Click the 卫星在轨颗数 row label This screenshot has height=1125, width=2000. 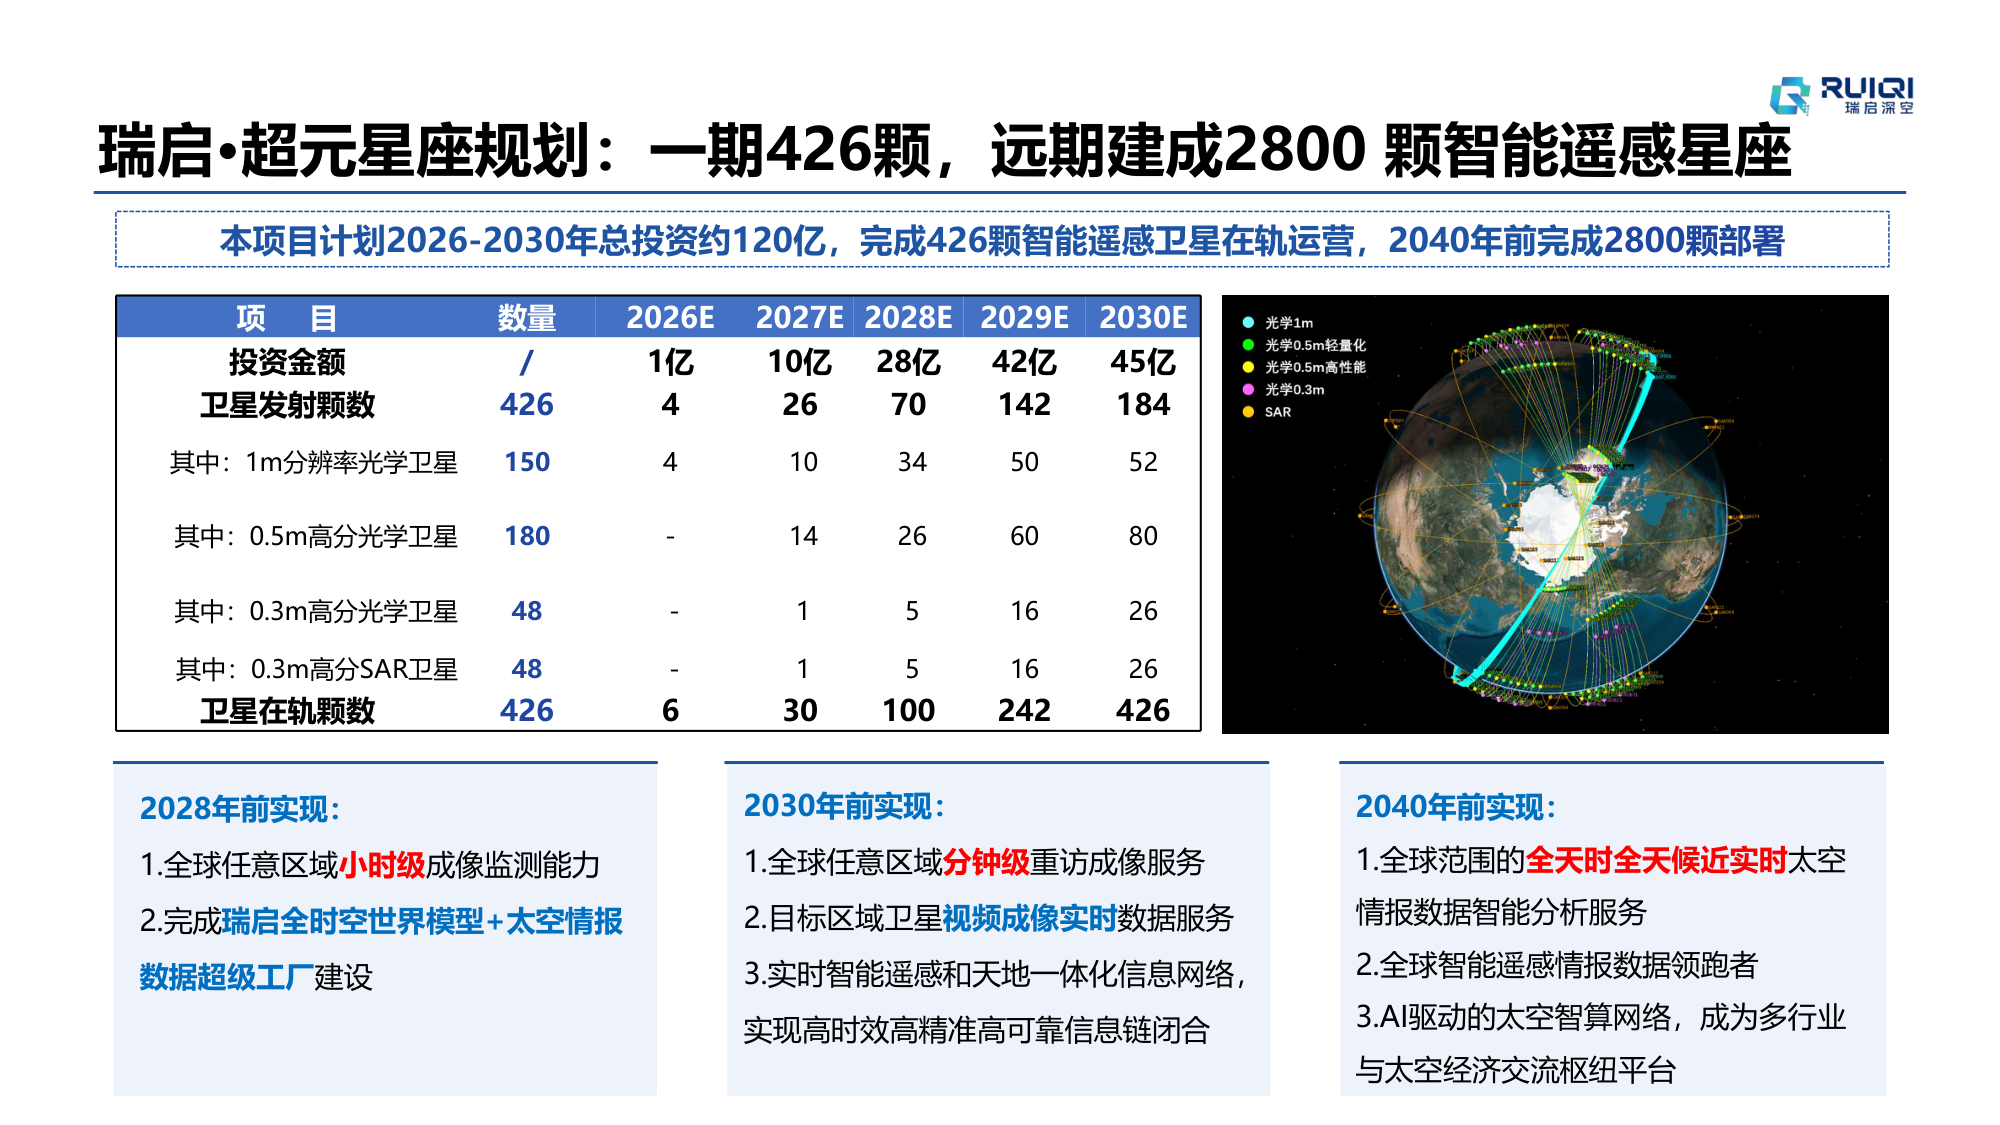[287, 711]
